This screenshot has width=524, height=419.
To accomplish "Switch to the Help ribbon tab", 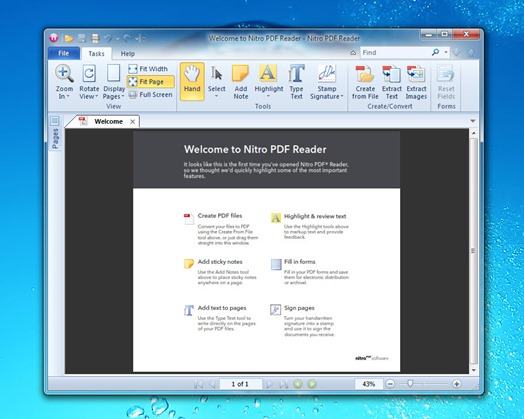I will 128,54.
